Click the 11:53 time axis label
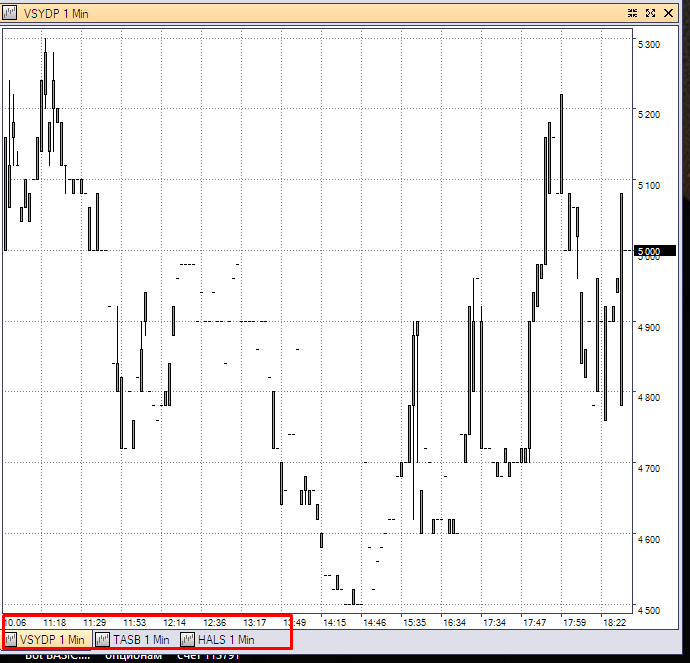The image size is (690, 663). pos(135,623)
